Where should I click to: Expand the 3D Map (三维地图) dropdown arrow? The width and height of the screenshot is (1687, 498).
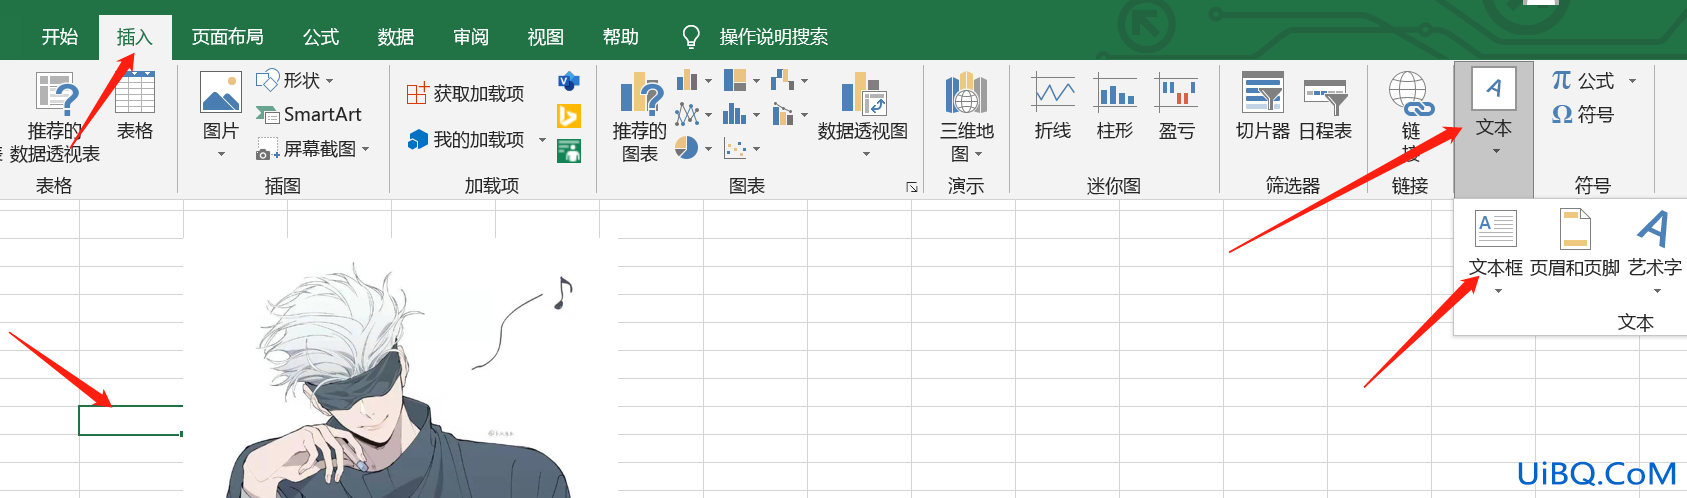click(x=978, y=154)
